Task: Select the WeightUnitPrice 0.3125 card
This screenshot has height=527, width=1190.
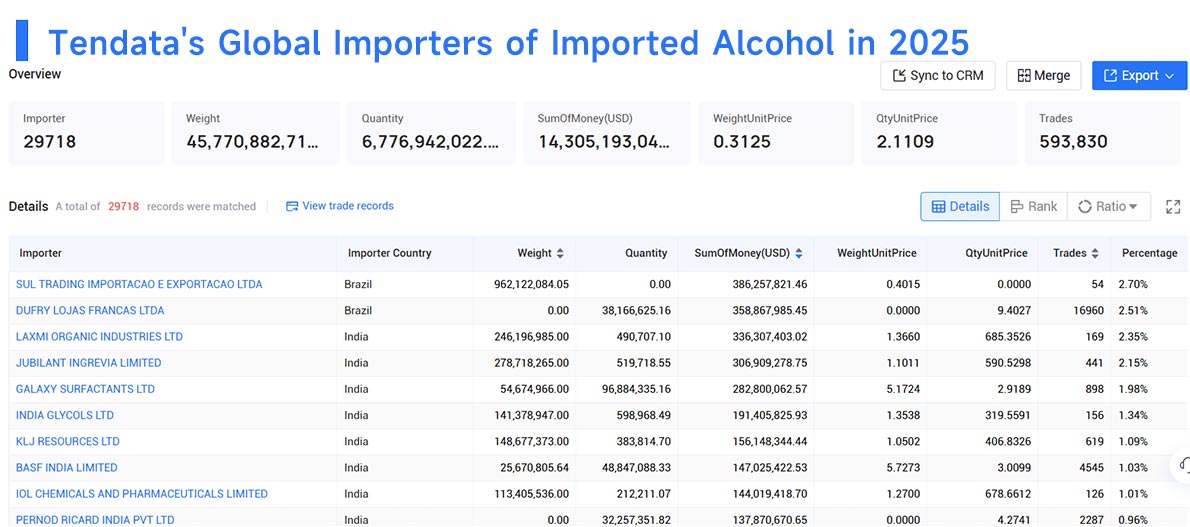Action: (776, 132)
